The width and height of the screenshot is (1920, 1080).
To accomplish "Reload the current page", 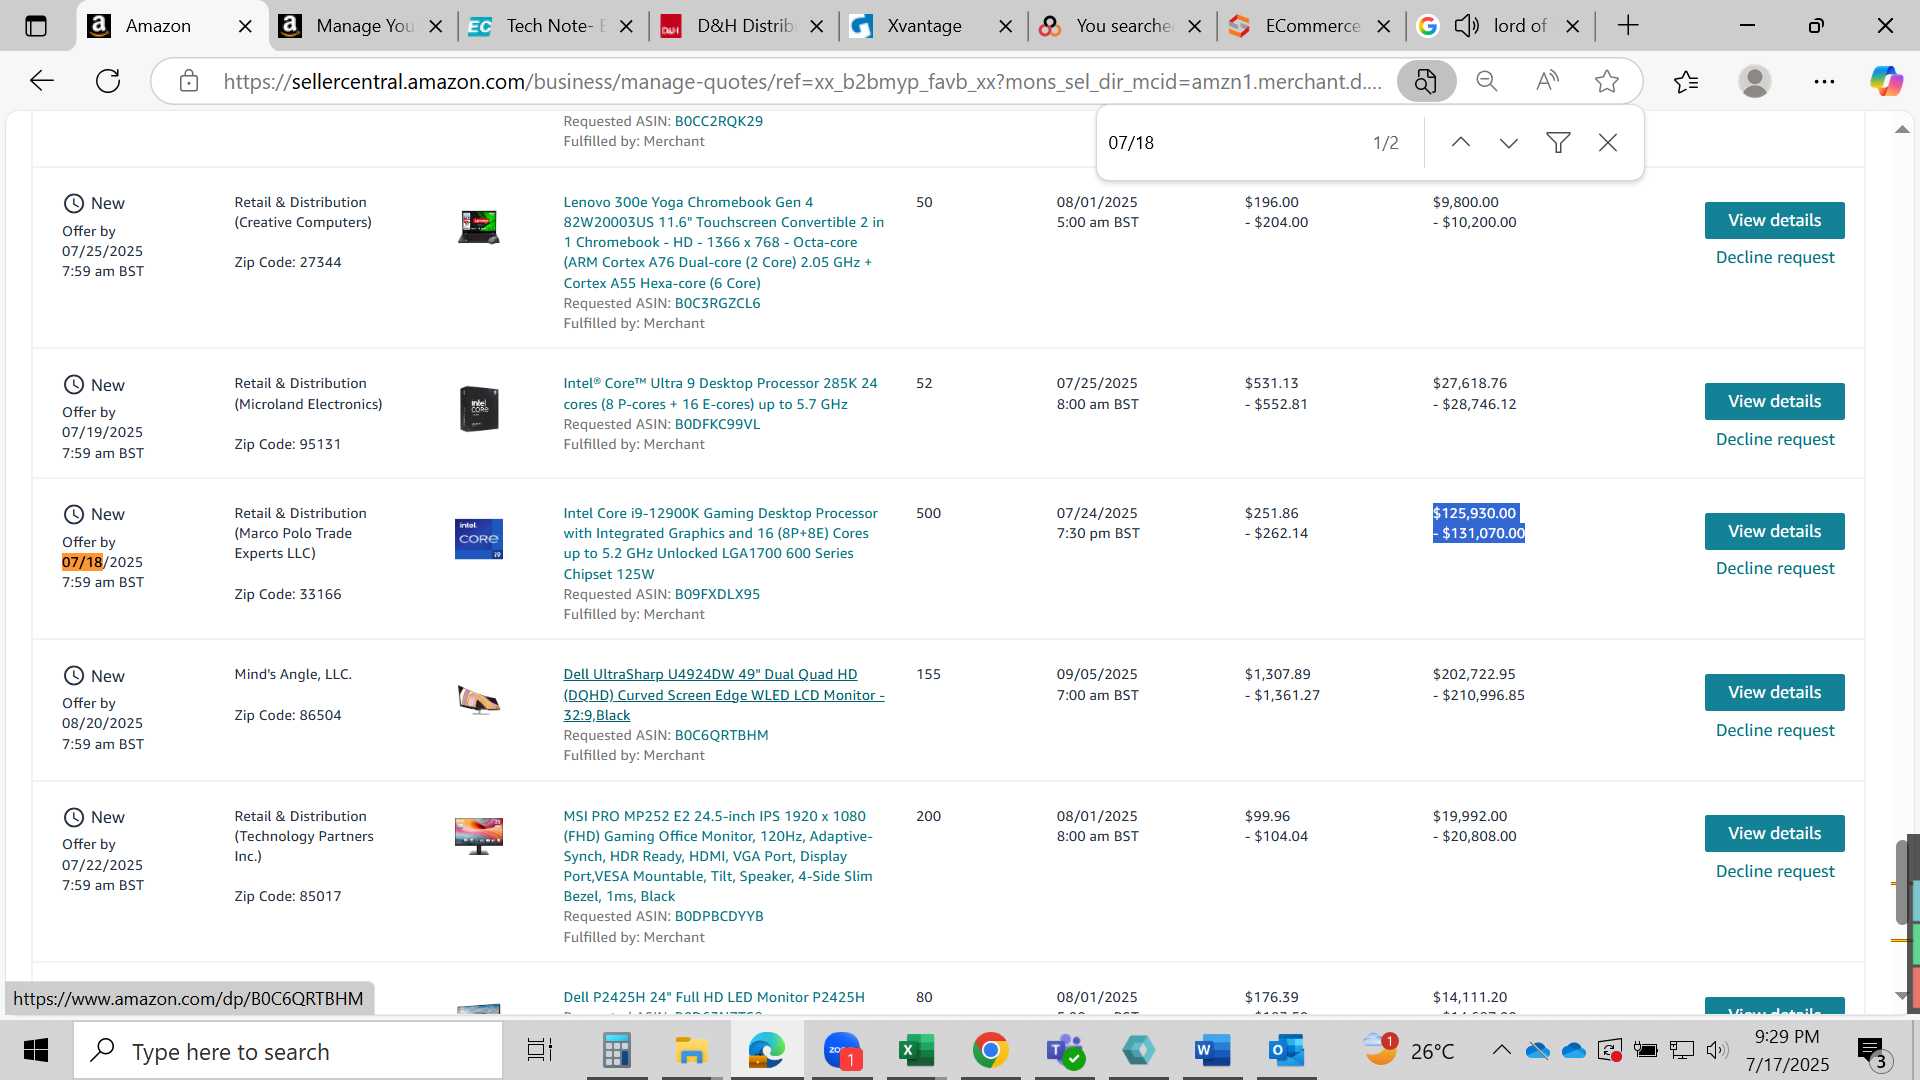I will tap(108, 81).
